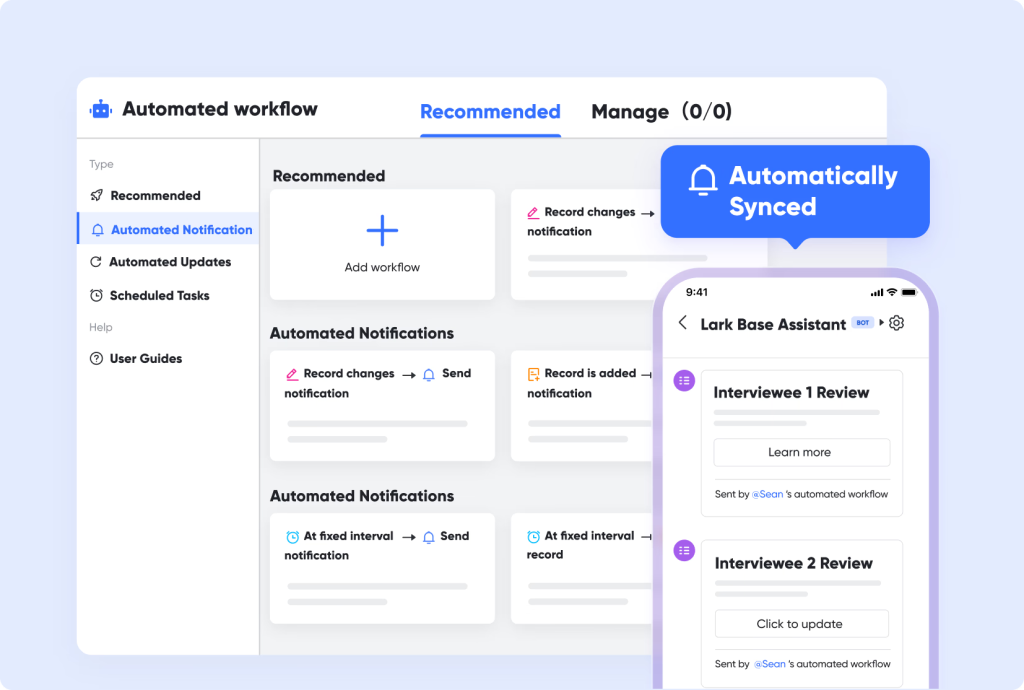Click bell icon in At fixed interval Send notification card
1024x690 pixels.
tap(428, 537)
